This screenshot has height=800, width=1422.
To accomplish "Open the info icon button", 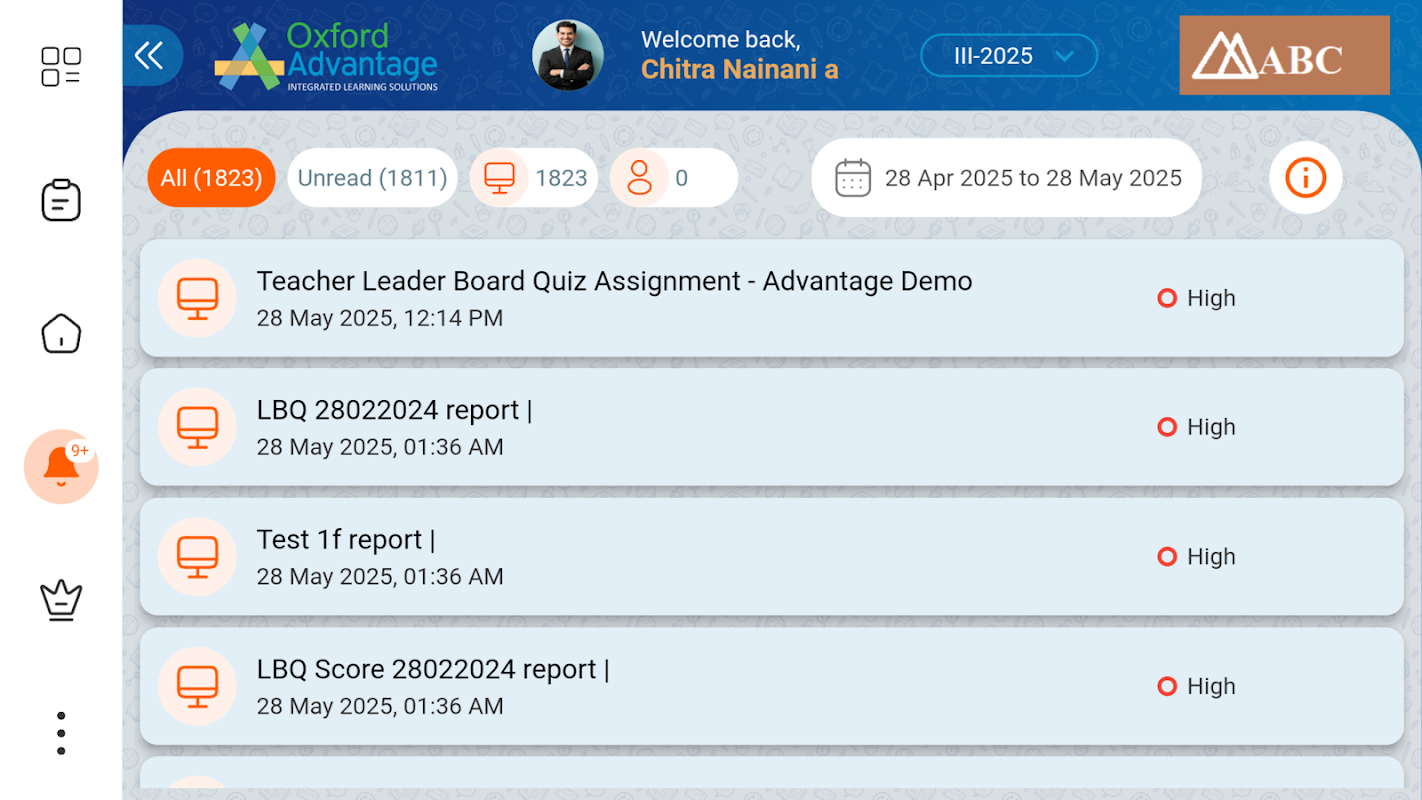I will [1305, 178].
